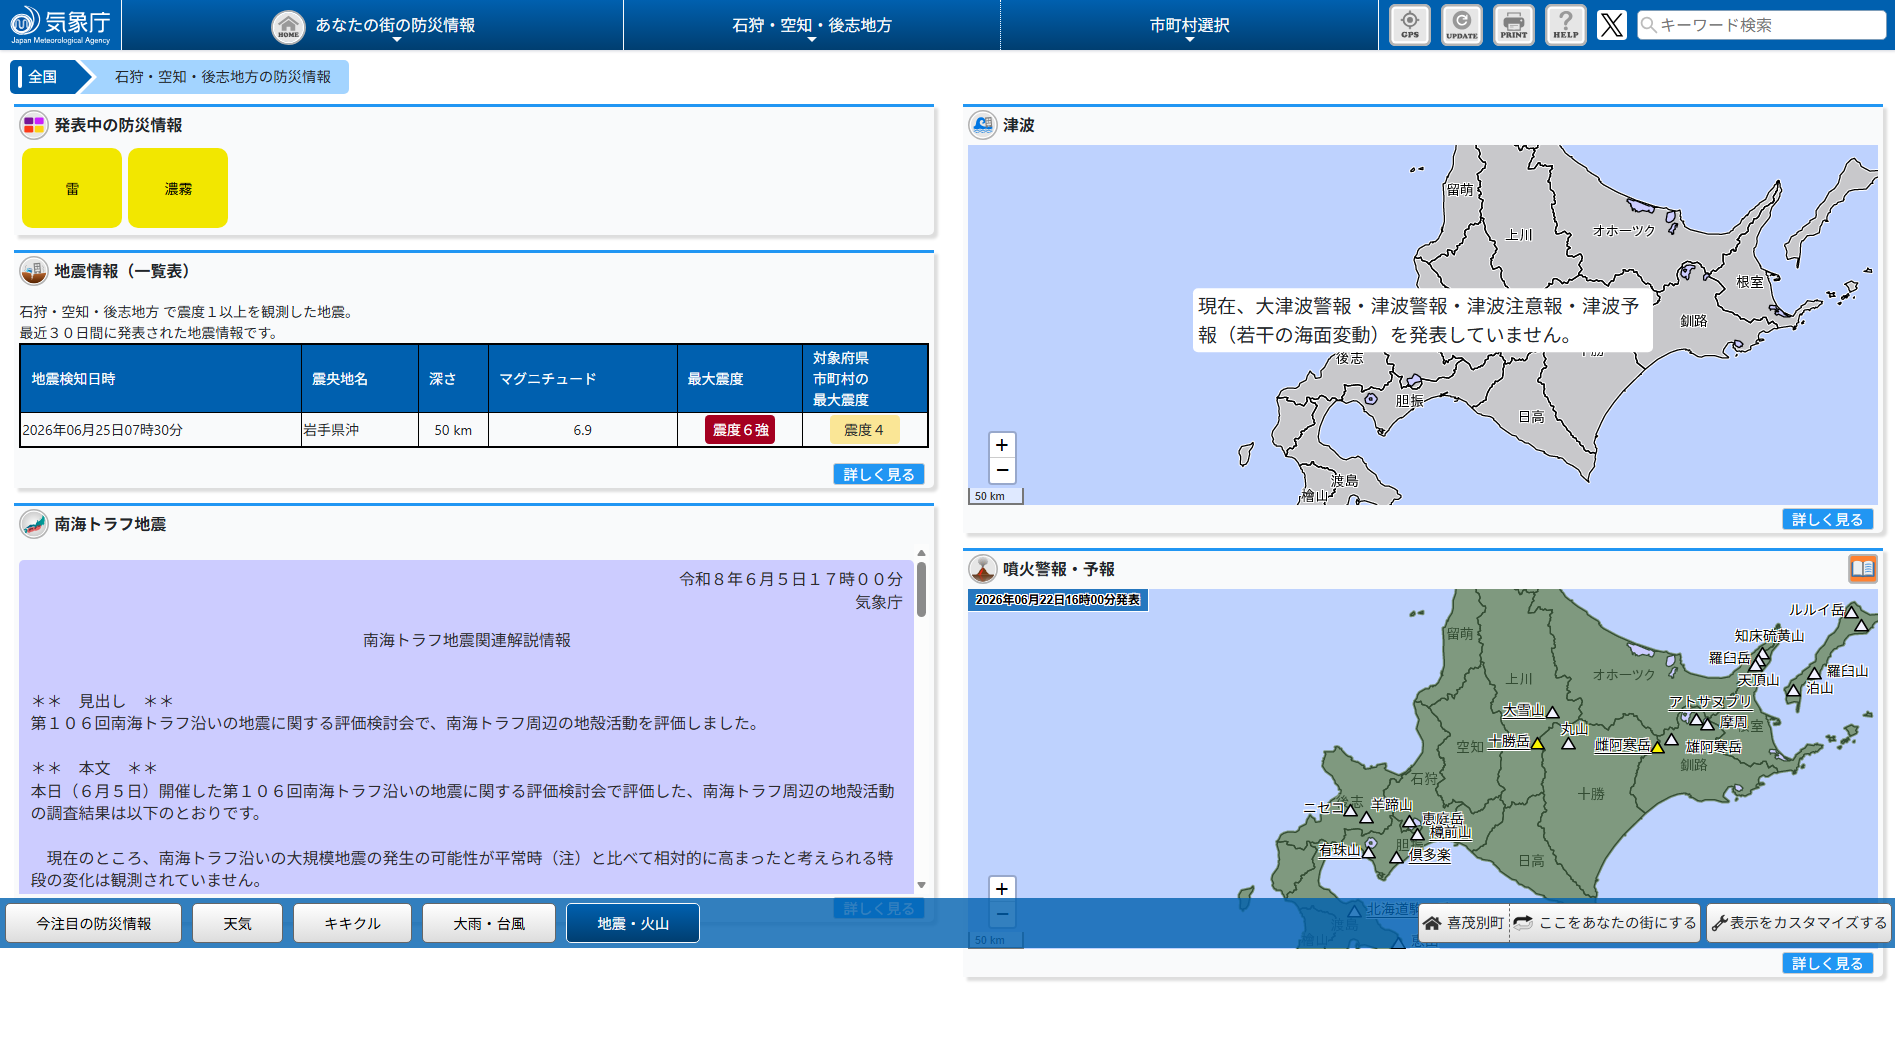This screenshot has height=1047, width=1895.
Task: Click the 南海トラフ panel scrollbar thumb
Action: [x=921, y=589]
